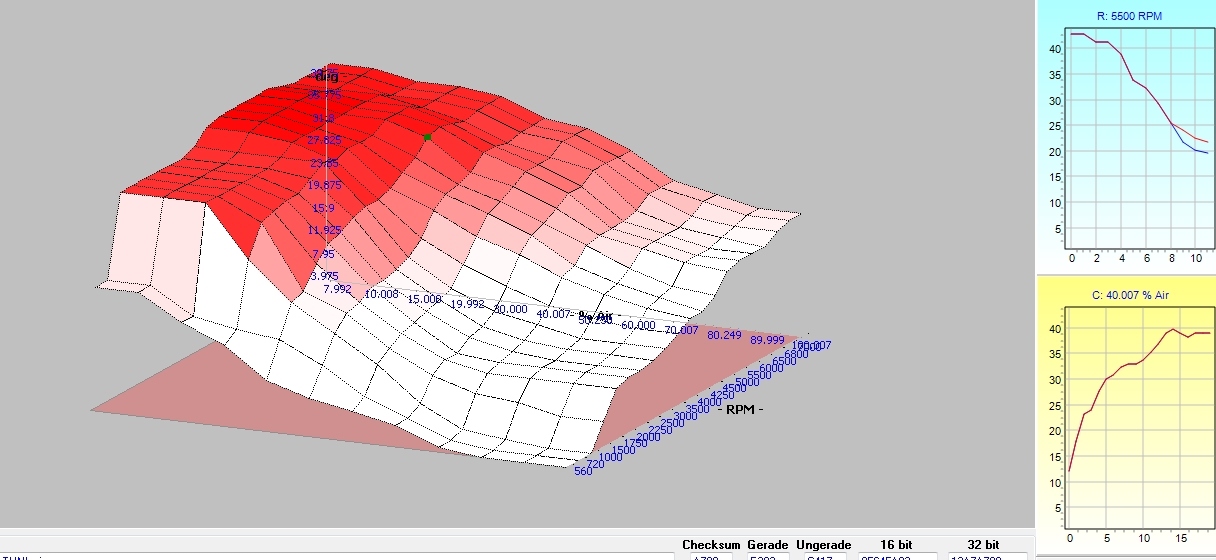Click the 'Checksum' column header

point(710,545)
